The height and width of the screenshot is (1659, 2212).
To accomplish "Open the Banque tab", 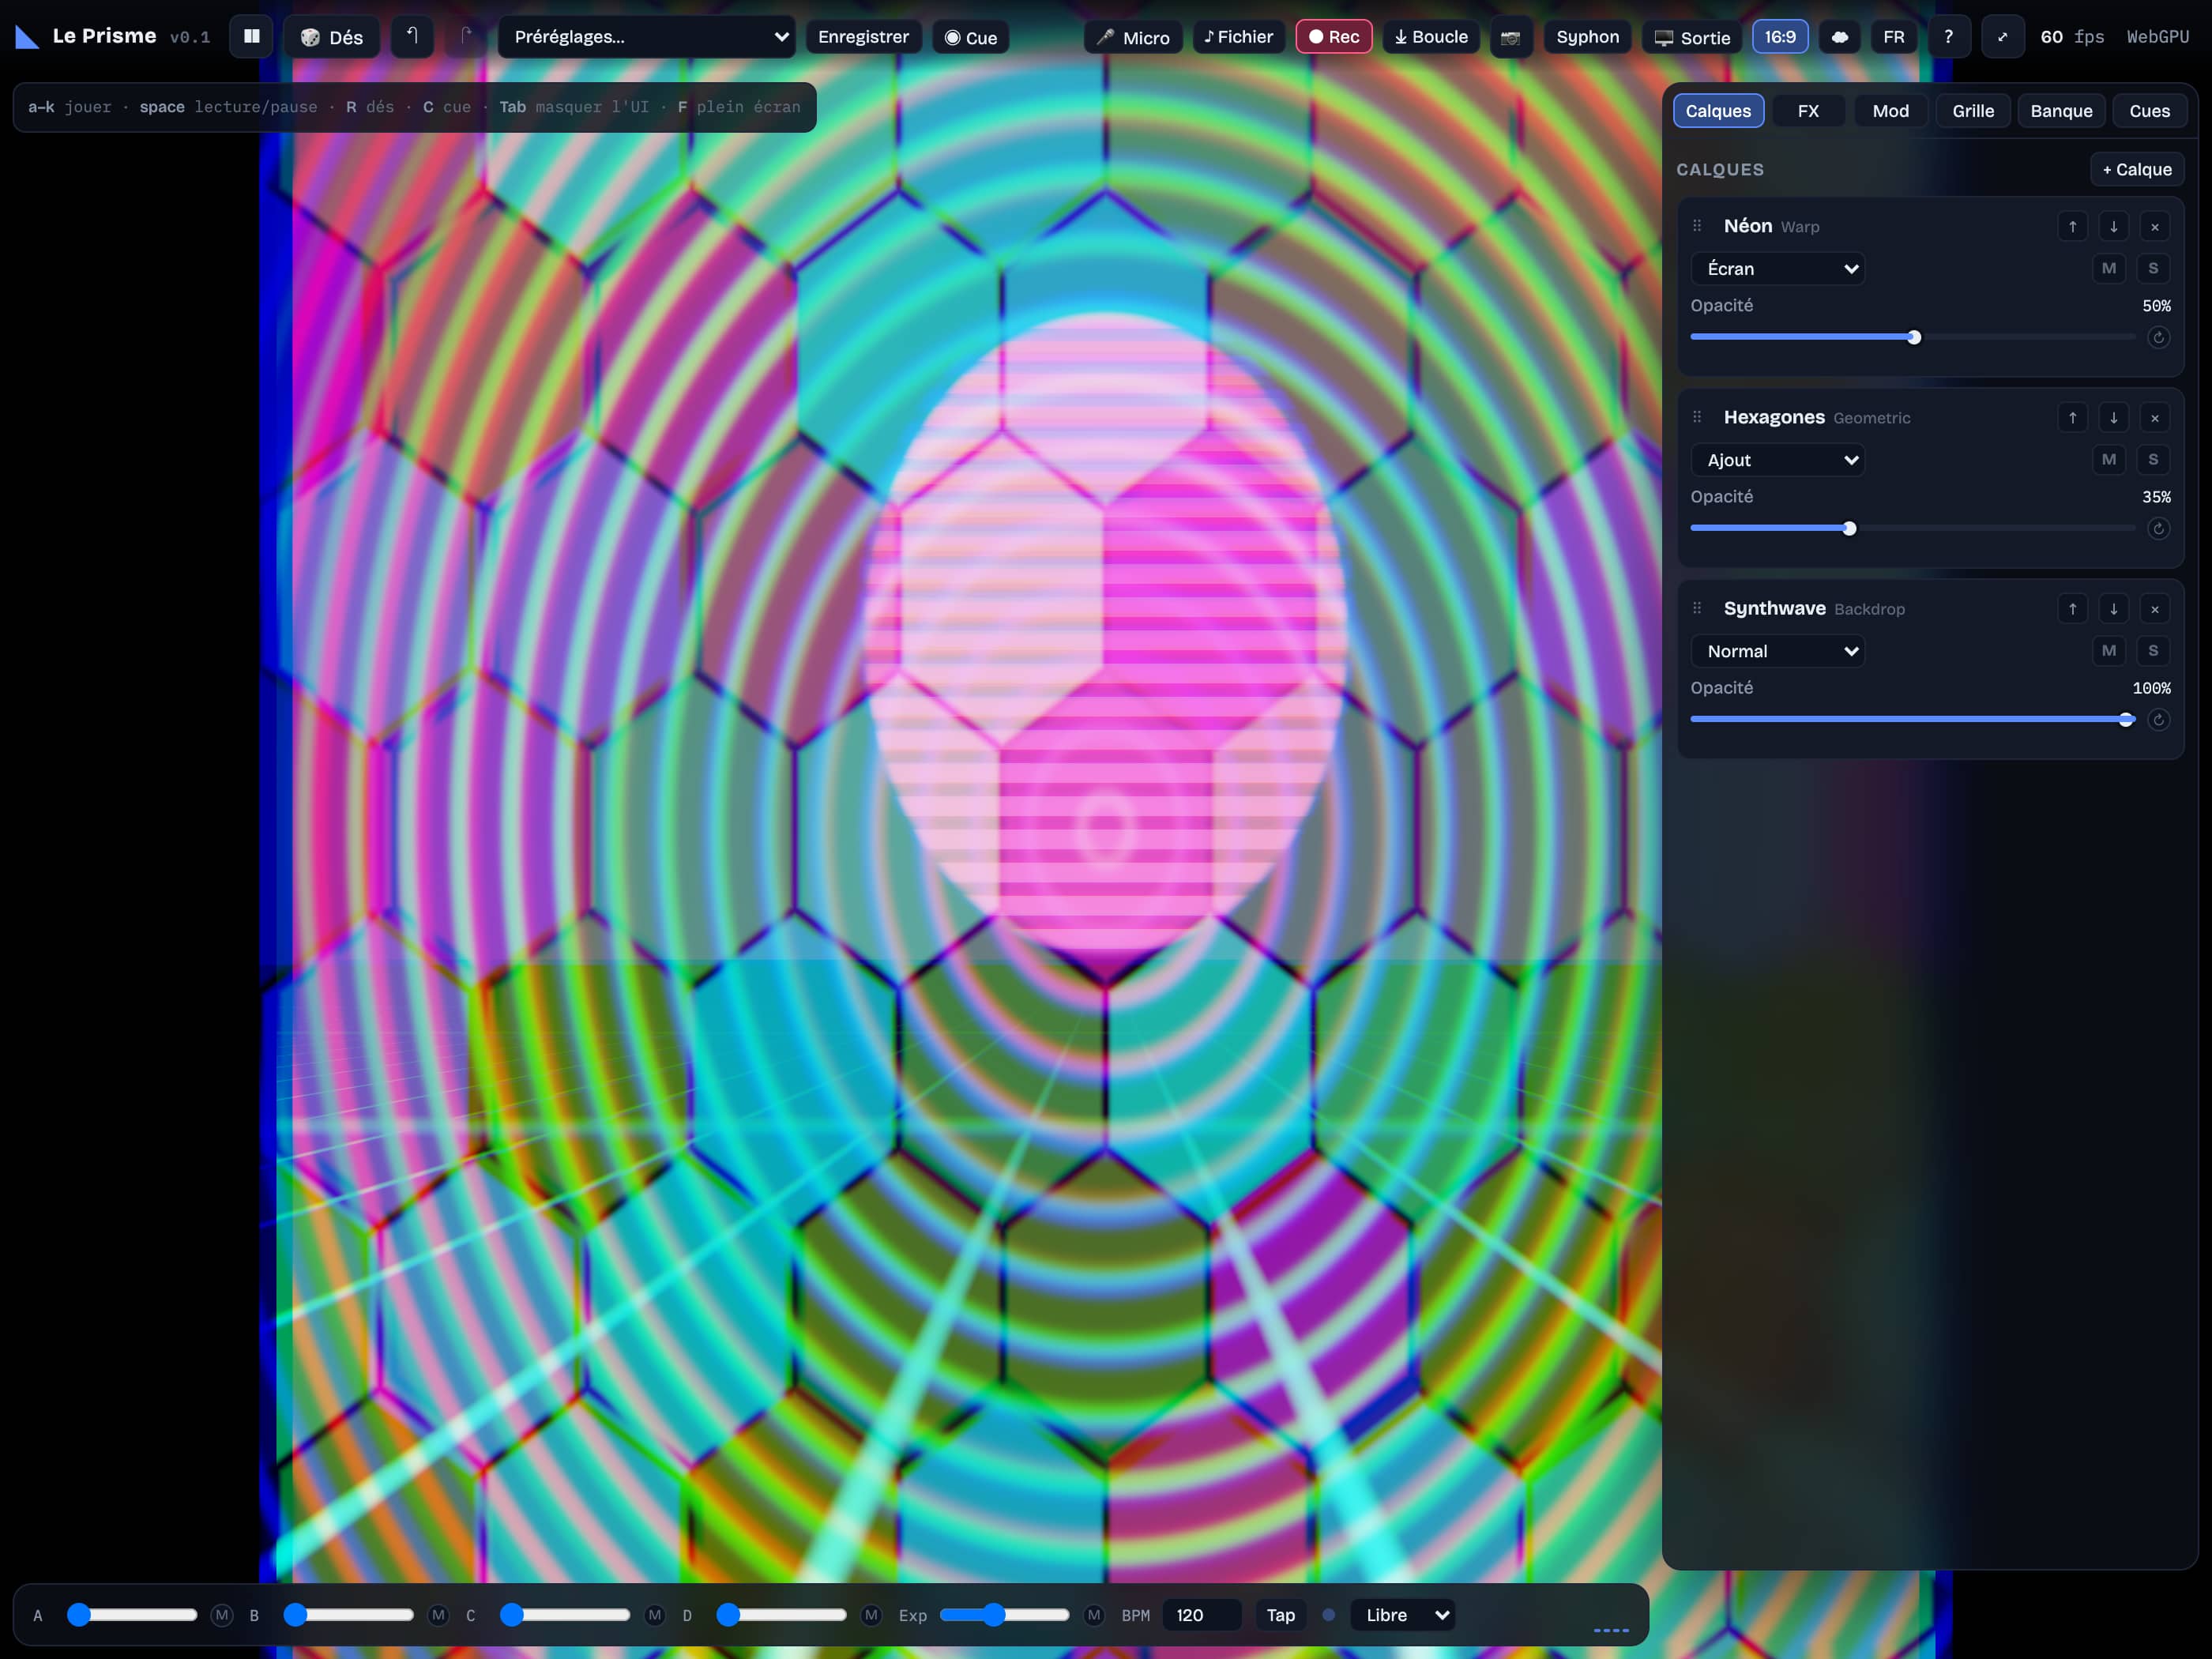I will [x=2061, y=111].
